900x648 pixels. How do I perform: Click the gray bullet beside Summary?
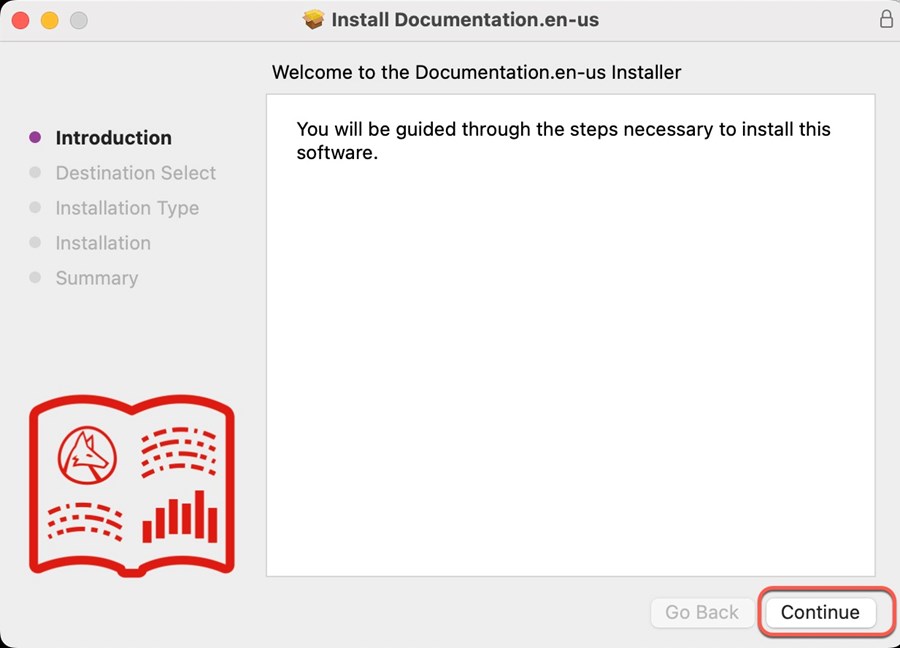coord(35,277)
